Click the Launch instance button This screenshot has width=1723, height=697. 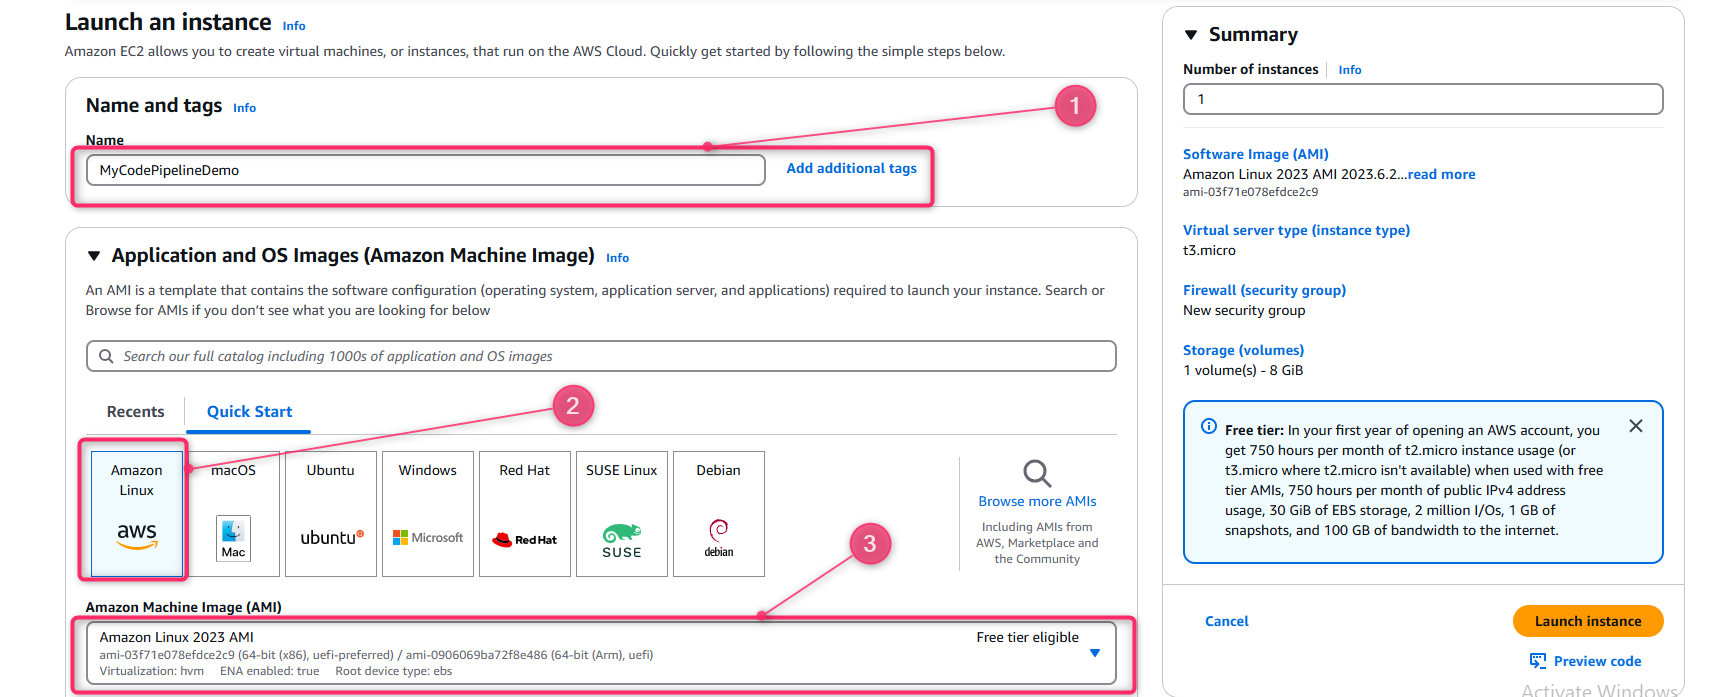[x=1588, y=621]
